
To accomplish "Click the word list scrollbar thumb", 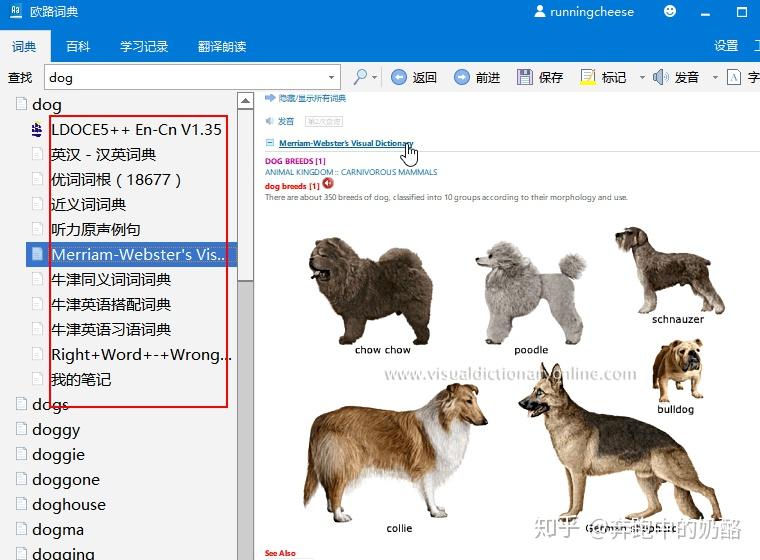I will (x=245, y=195).
